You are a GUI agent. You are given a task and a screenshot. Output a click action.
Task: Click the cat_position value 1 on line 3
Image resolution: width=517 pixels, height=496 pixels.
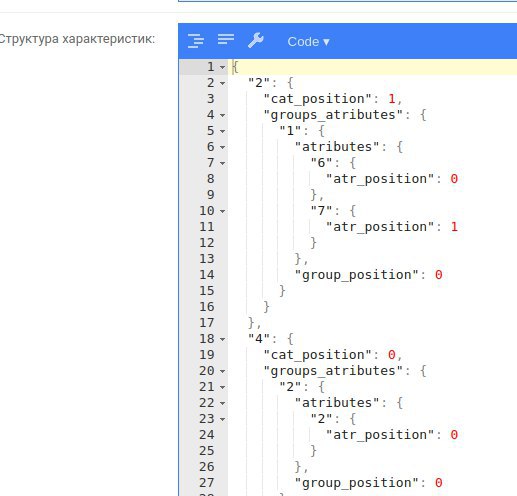coord(392,99)
